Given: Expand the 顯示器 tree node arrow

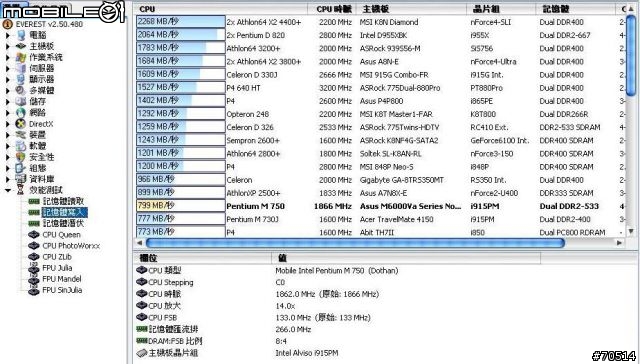Looking at the screenshot, I should click(x=8, y=80).
